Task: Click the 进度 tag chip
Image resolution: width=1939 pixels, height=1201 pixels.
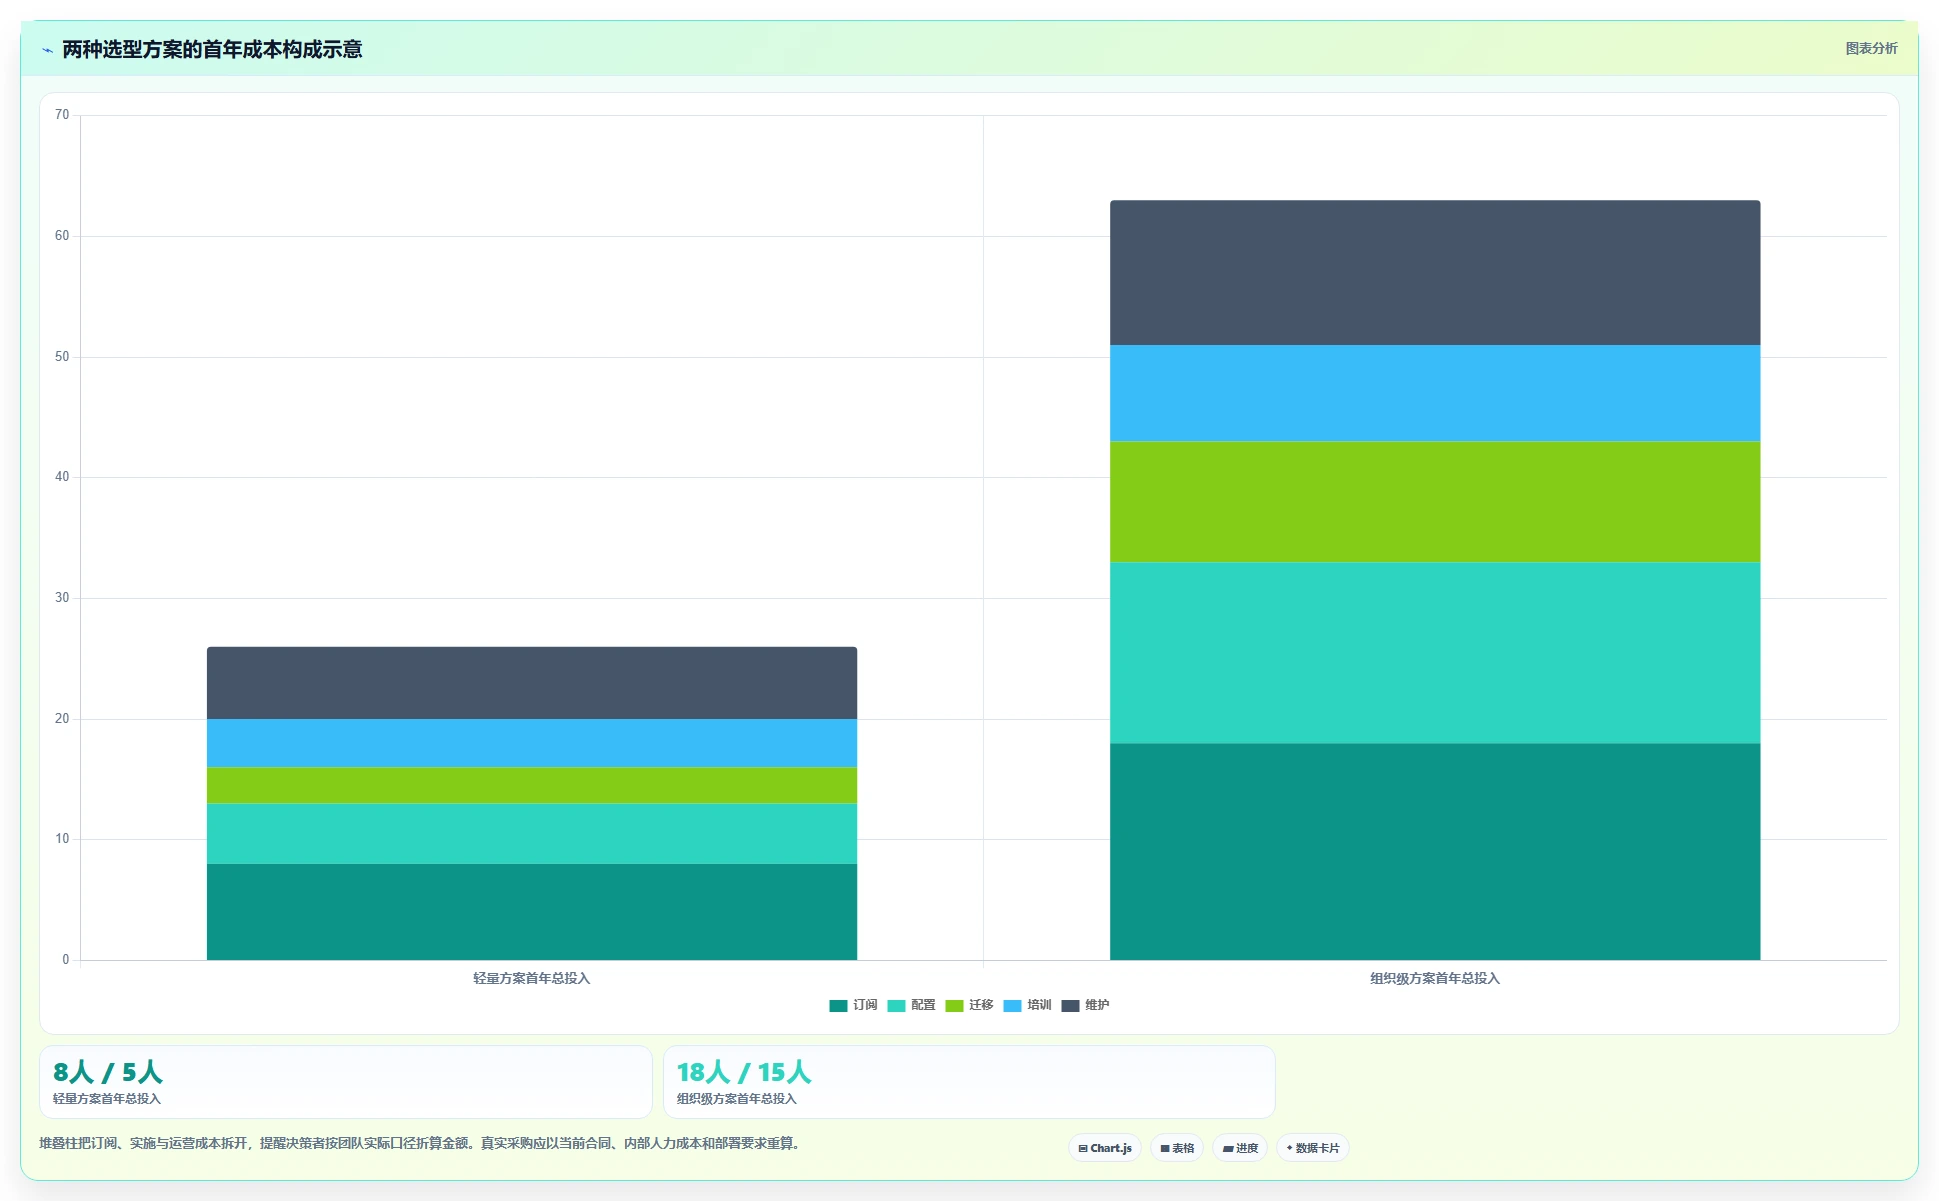Action: [x=1240, y=1148]
